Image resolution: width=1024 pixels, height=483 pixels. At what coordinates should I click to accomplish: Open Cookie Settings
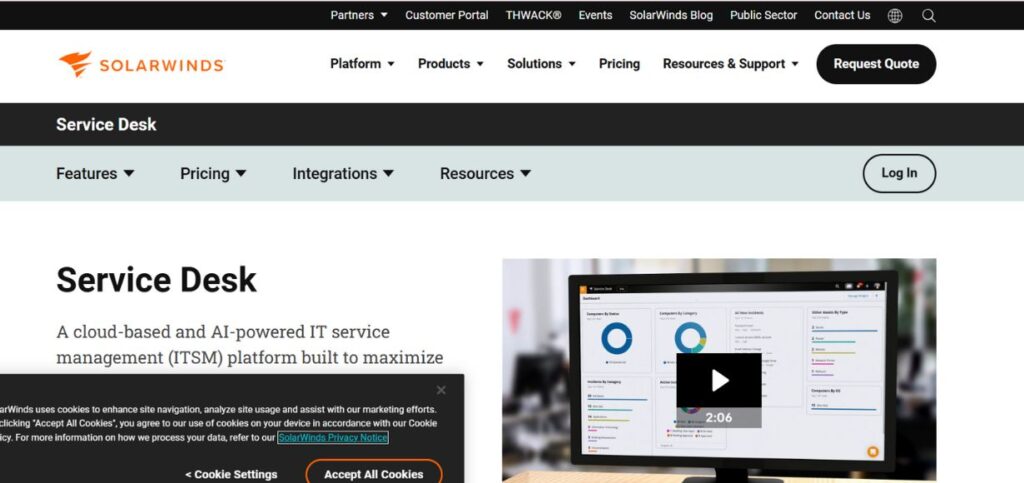(231, 475)
